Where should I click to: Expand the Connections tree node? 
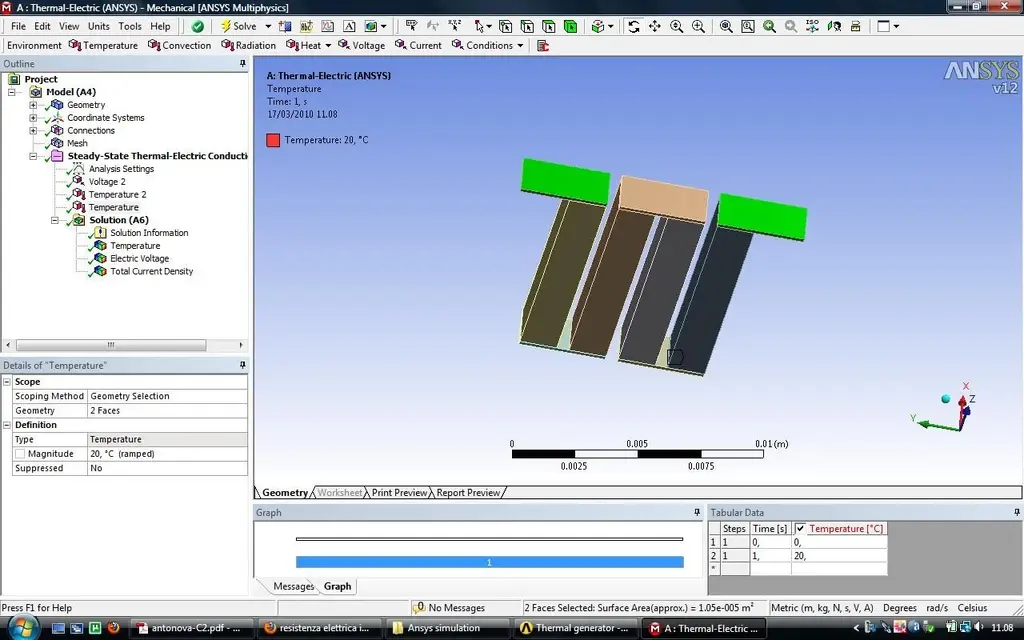click(33, 130)
